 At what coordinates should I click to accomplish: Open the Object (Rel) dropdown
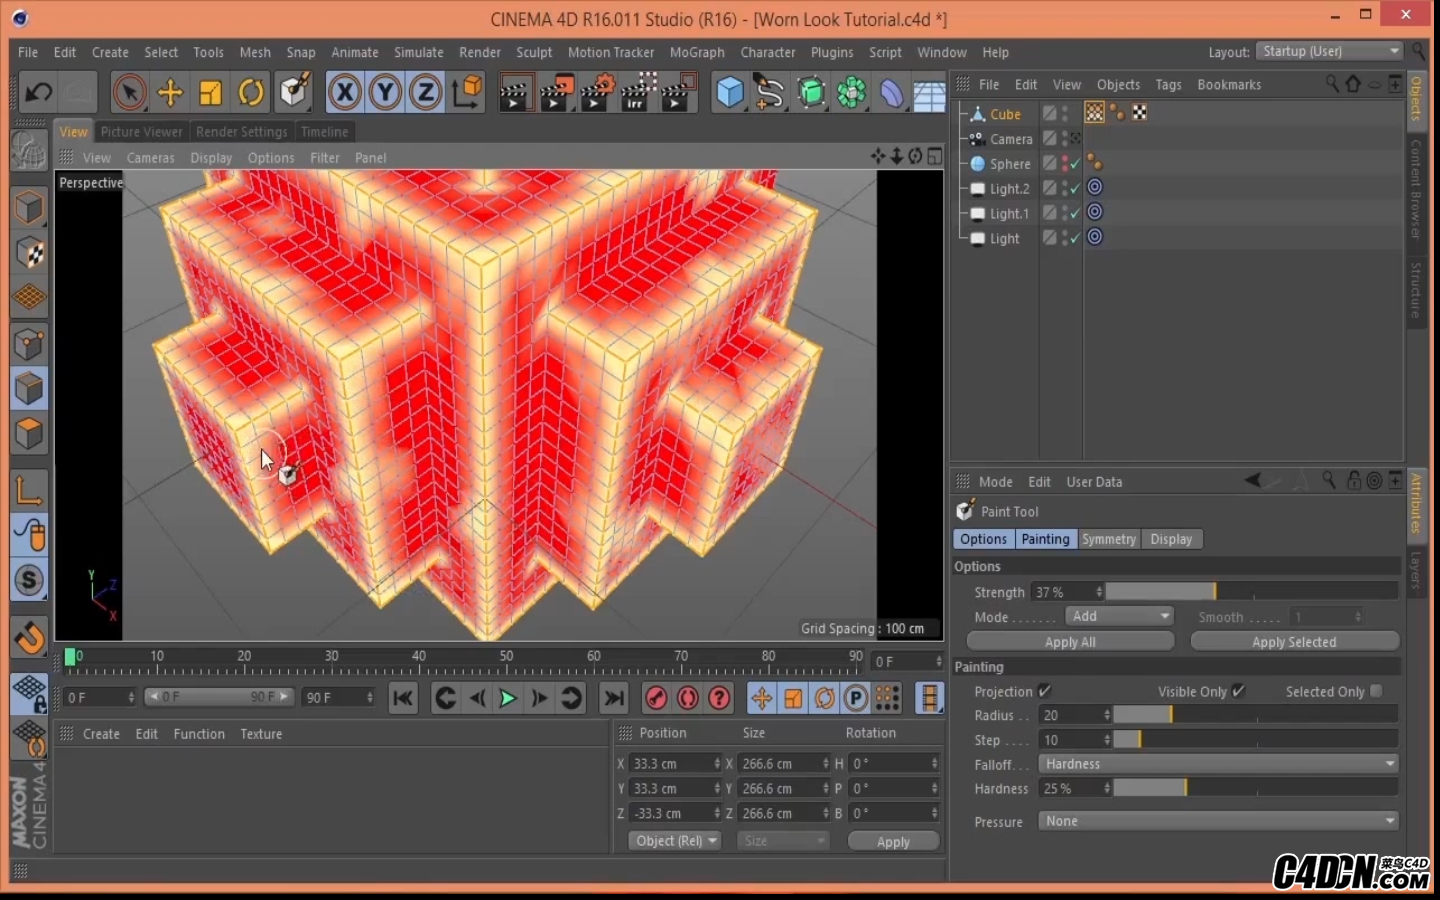pos(675,841)
